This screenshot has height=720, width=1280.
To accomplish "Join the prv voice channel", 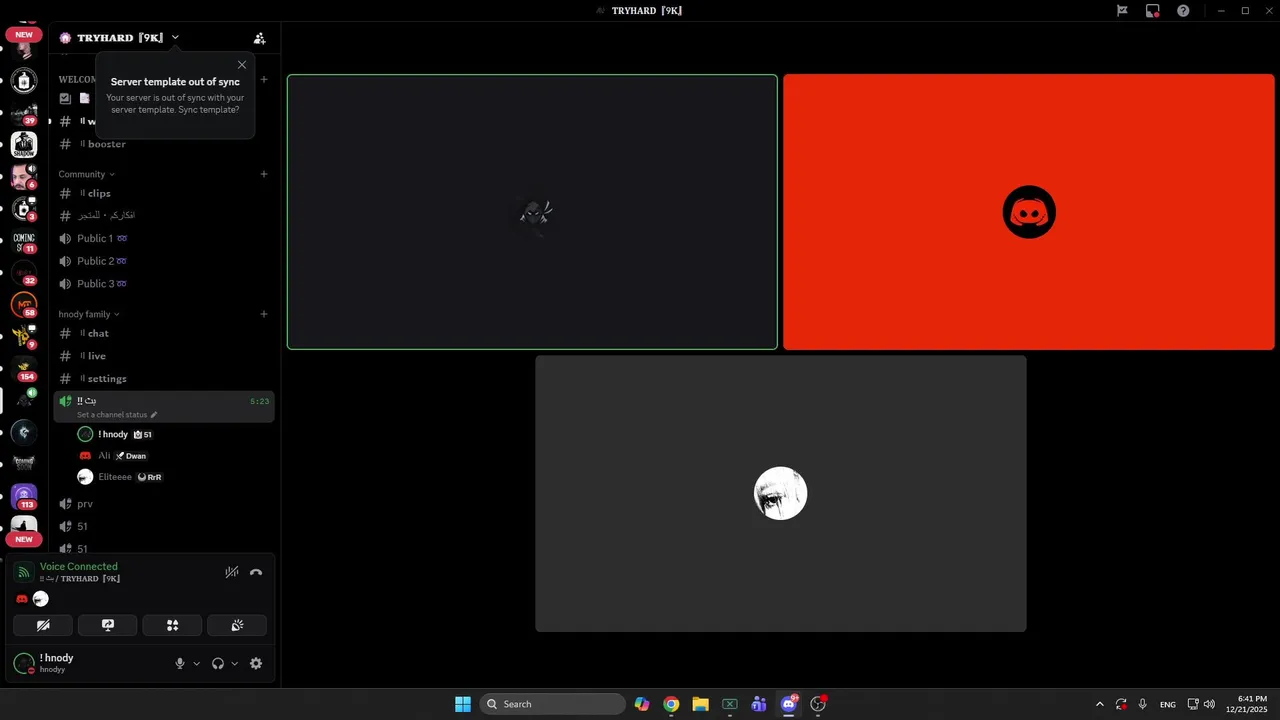I will coord(164,504).
